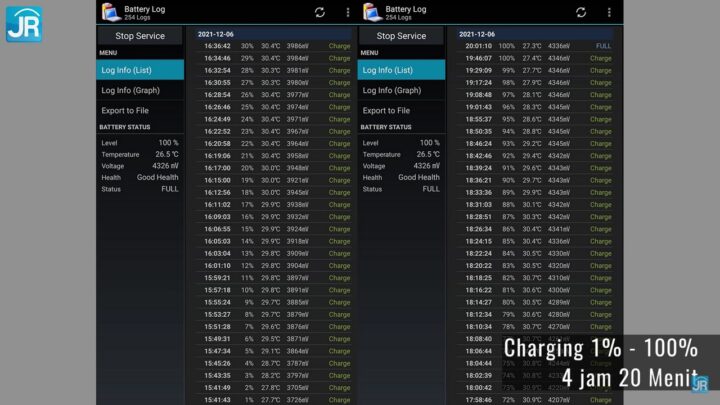Screen dimensions: 720x405
Task: Stop Service in the right panel
Action: pos(401,36)
